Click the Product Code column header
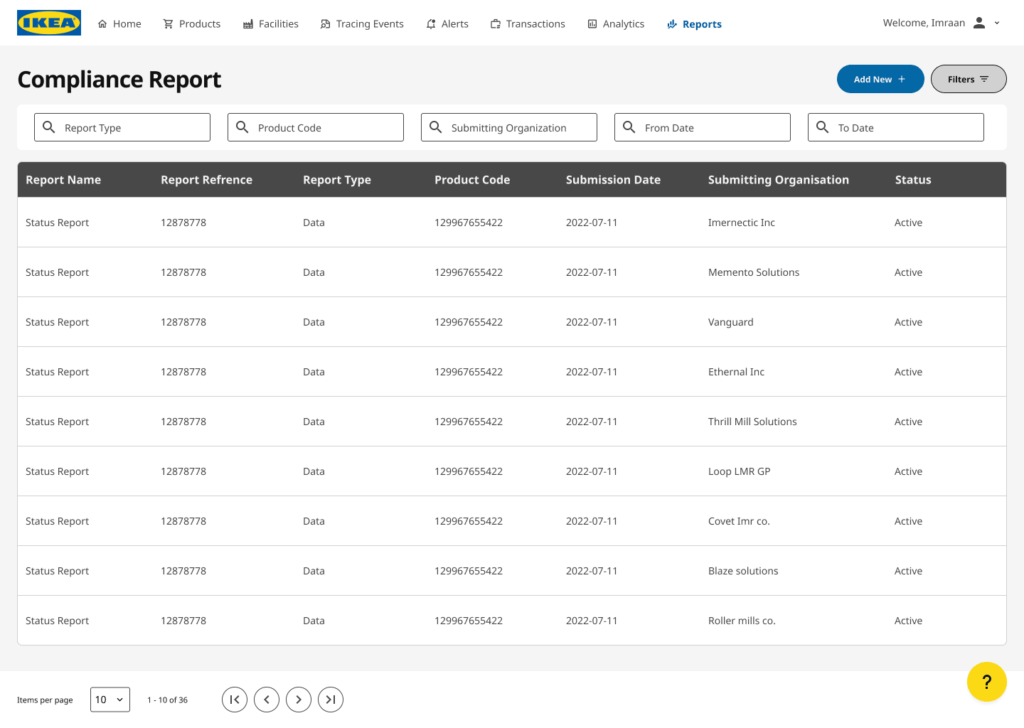The width and height of the screenshot is (1024, 728). 472,180
